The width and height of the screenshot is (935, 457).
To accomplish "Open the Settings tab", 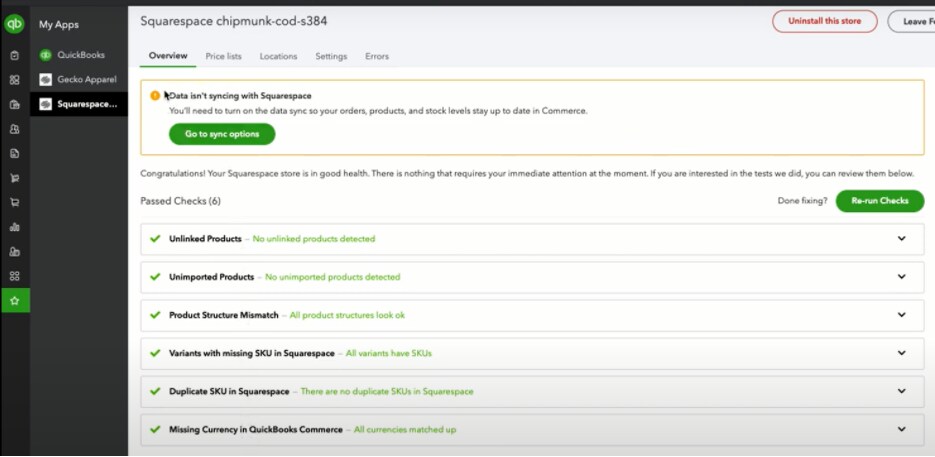I will tap(331, 56).
